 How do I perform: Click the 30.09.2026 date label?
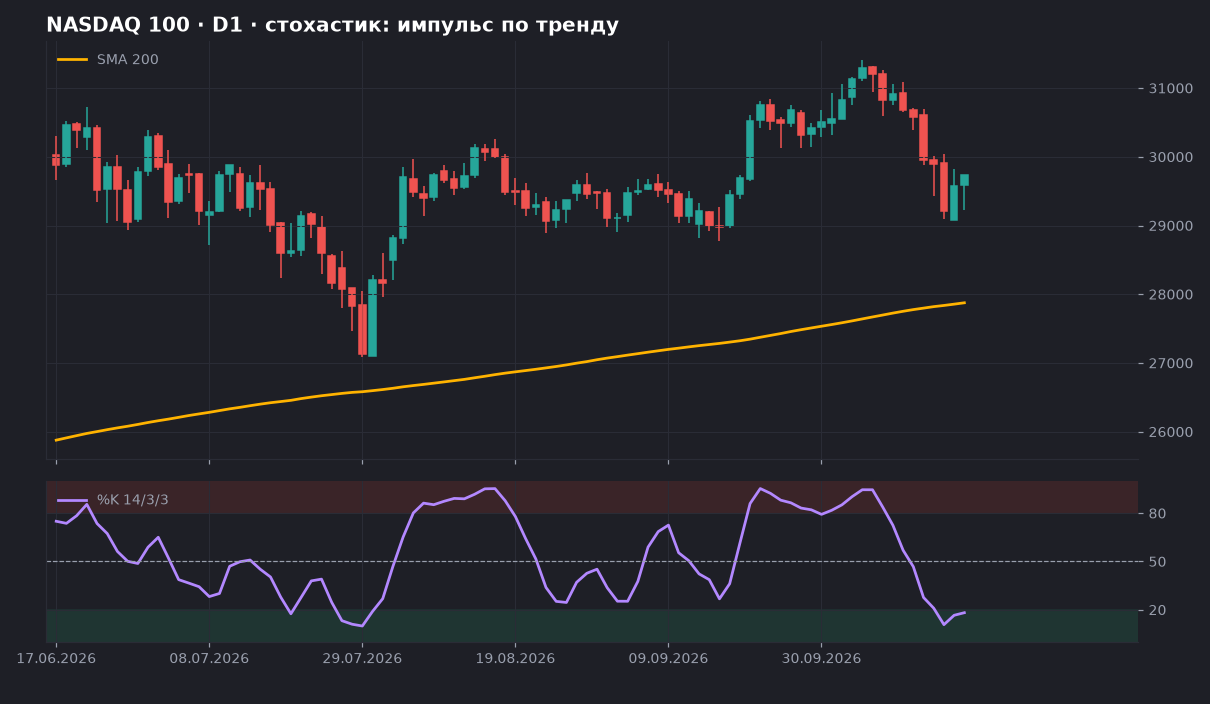[821, 659]
